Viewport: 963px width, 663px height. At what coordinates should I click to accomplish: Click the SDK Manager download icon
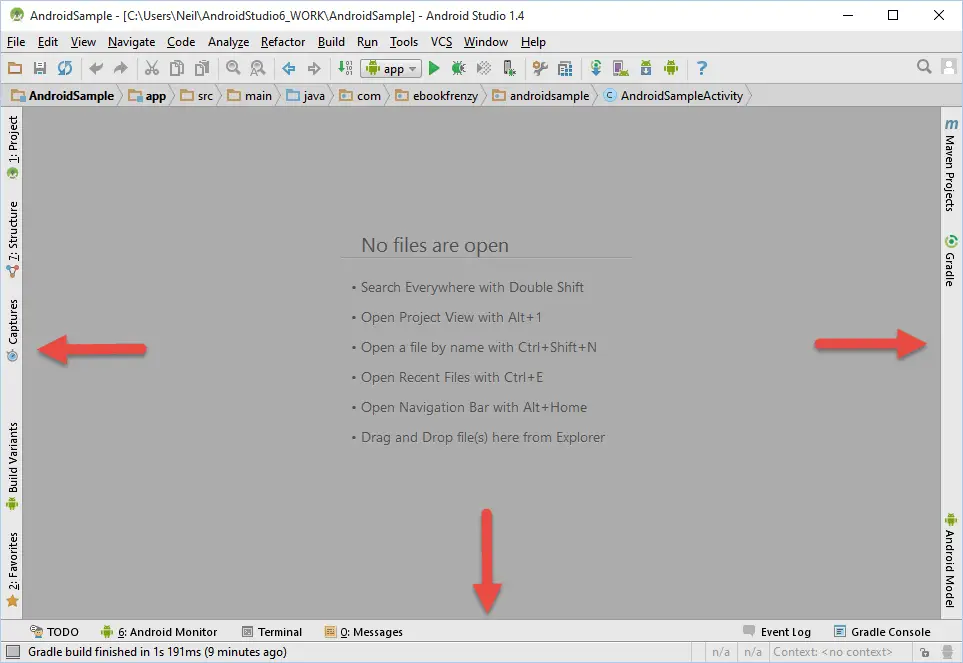pyautogui.click(x=645, y=68)
